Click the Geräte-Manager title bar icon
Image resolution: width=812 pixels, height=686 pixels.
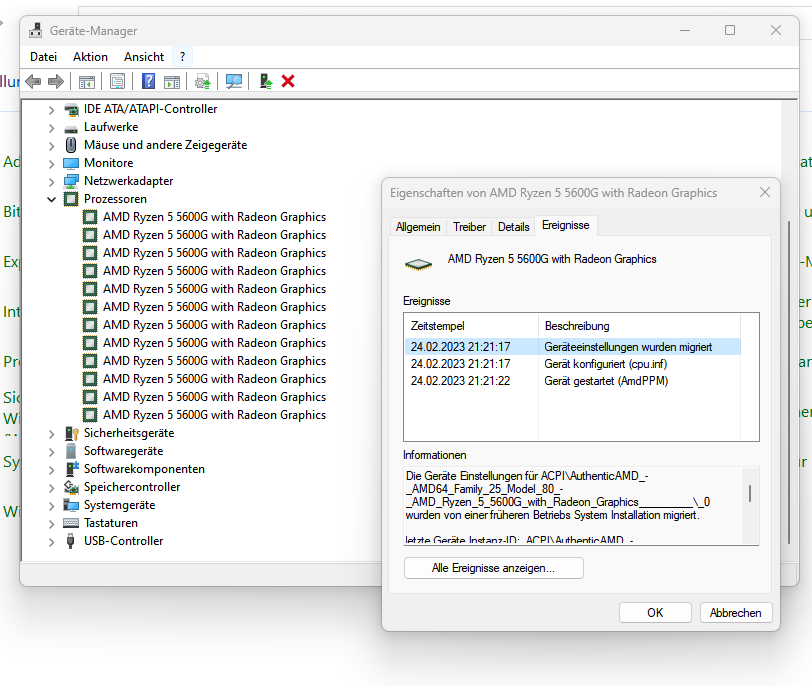[35, 31]
